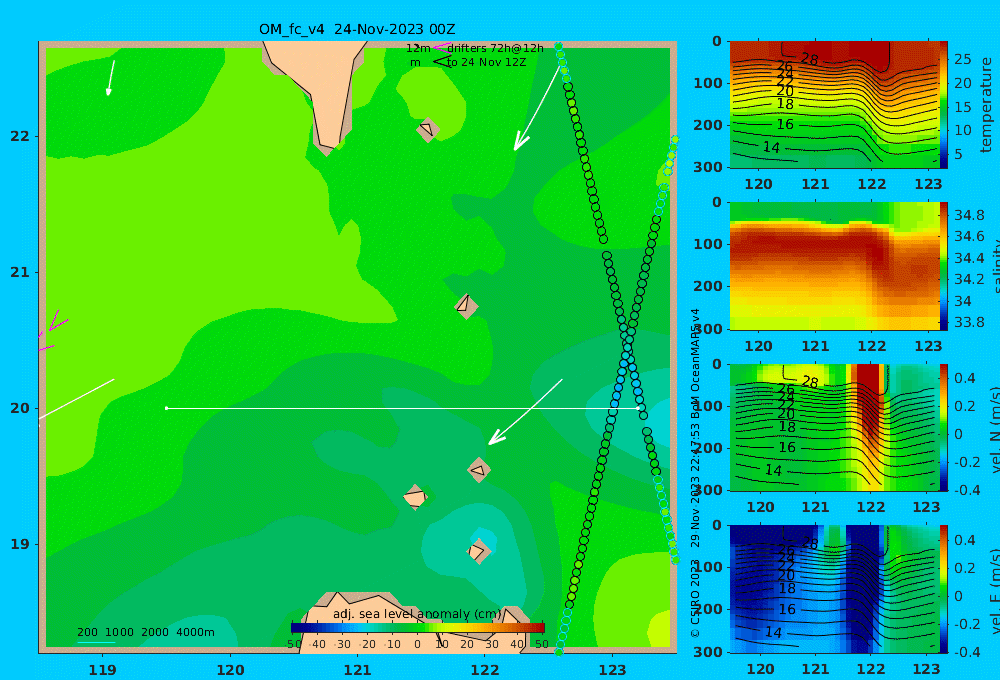Click the vertical CSIRO BoM OceanMAPS copyright text
Viewport: 1000px width, 680px height.
[695, 473]
